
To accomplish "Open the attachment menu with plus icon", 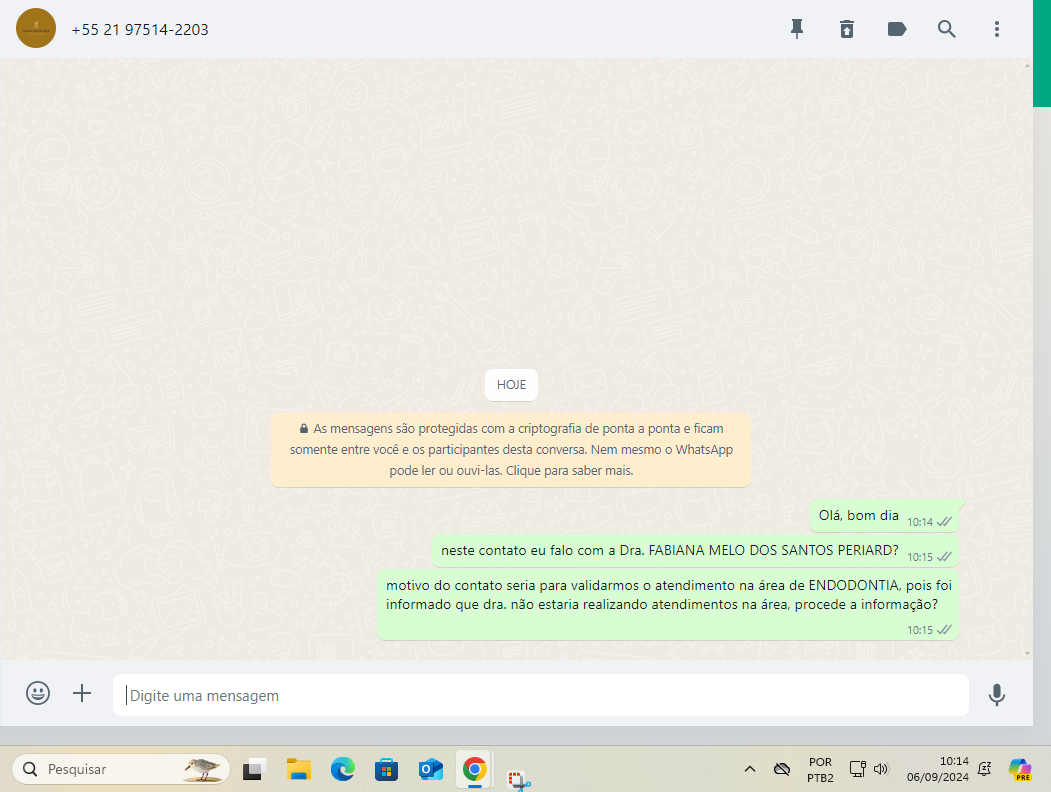I will pos(82,694).
